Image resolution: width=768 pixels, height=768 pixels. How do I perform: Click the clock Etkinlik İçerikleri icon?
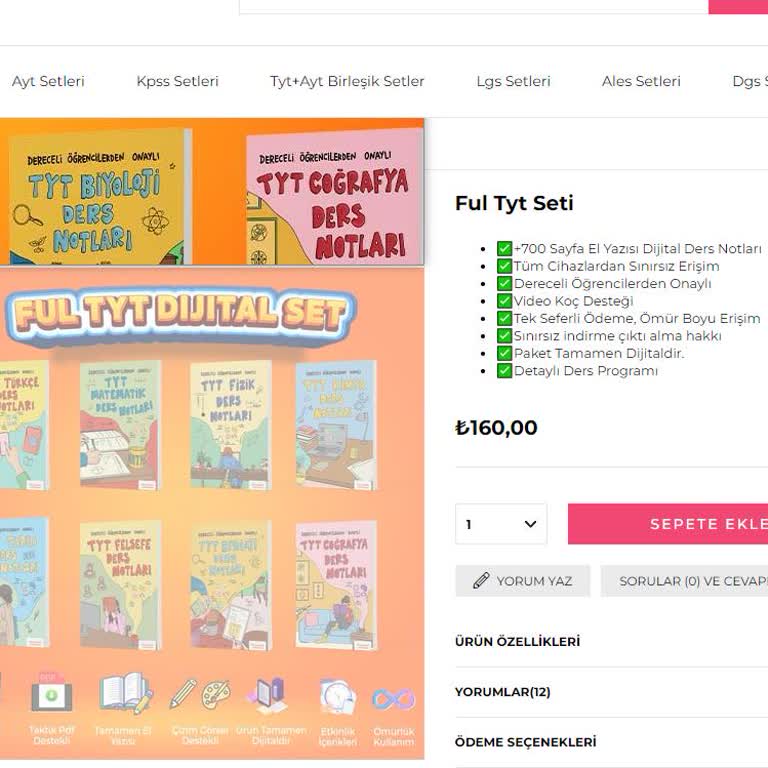[x=337, y=696]
